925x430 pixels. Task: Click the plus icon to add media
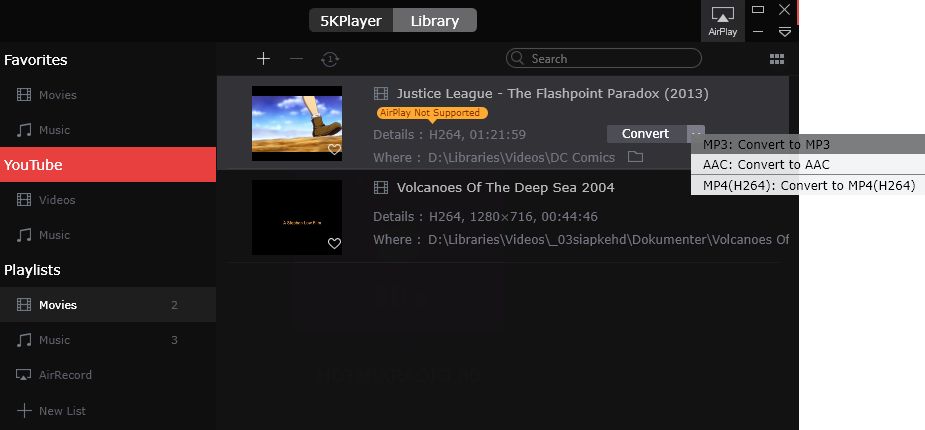[x=263, y=59]
